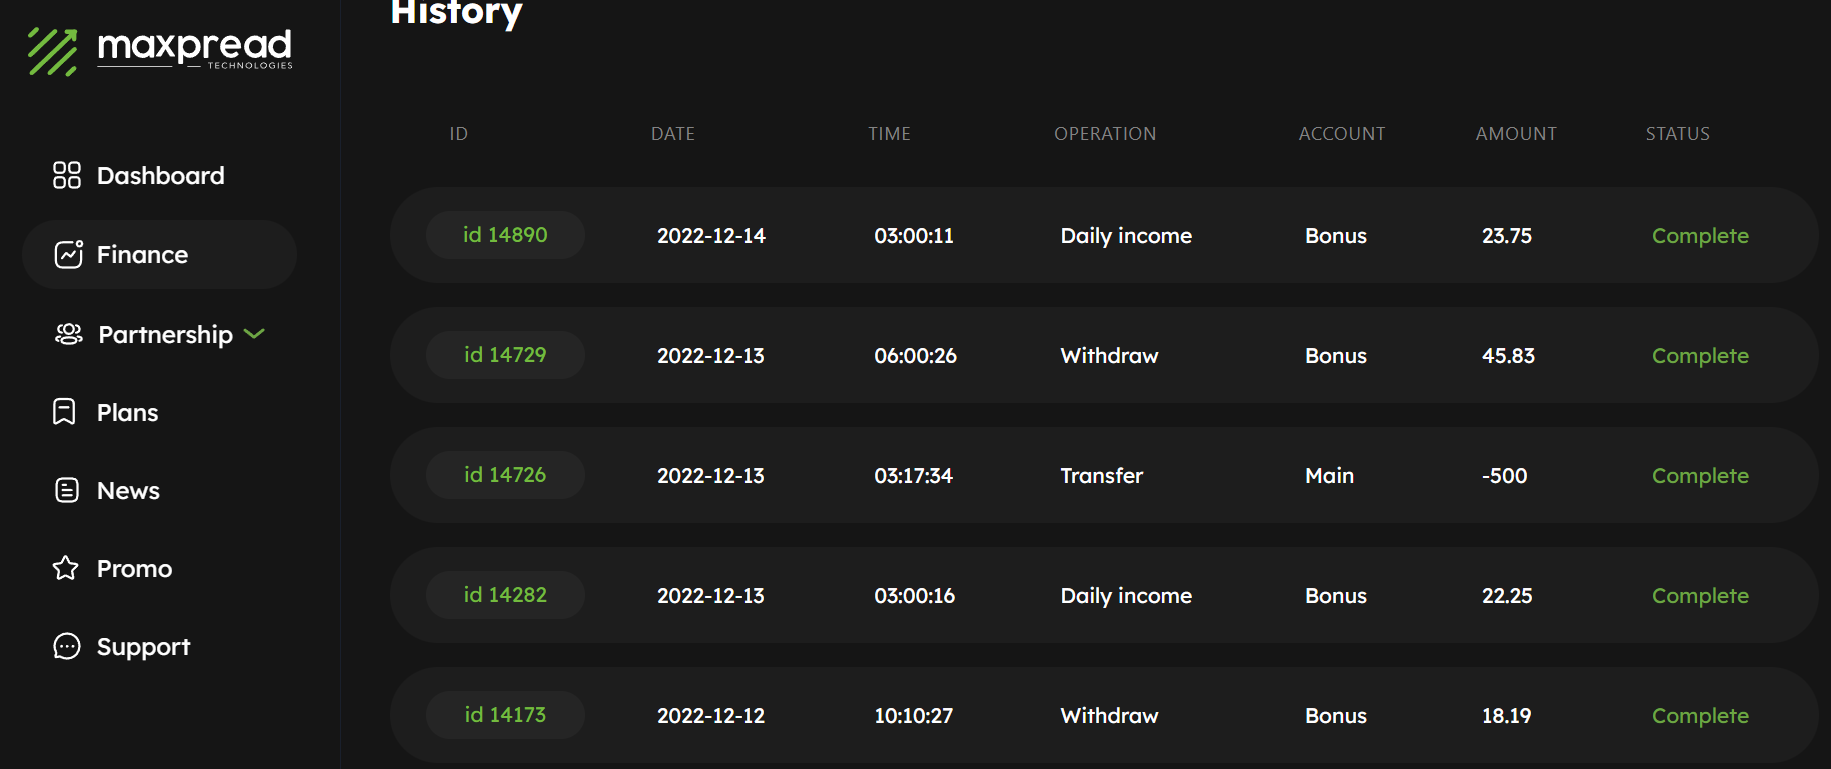Open the Dashboard menu item
The height and width of the screenshot is (769, 1831).
(160, 176)
